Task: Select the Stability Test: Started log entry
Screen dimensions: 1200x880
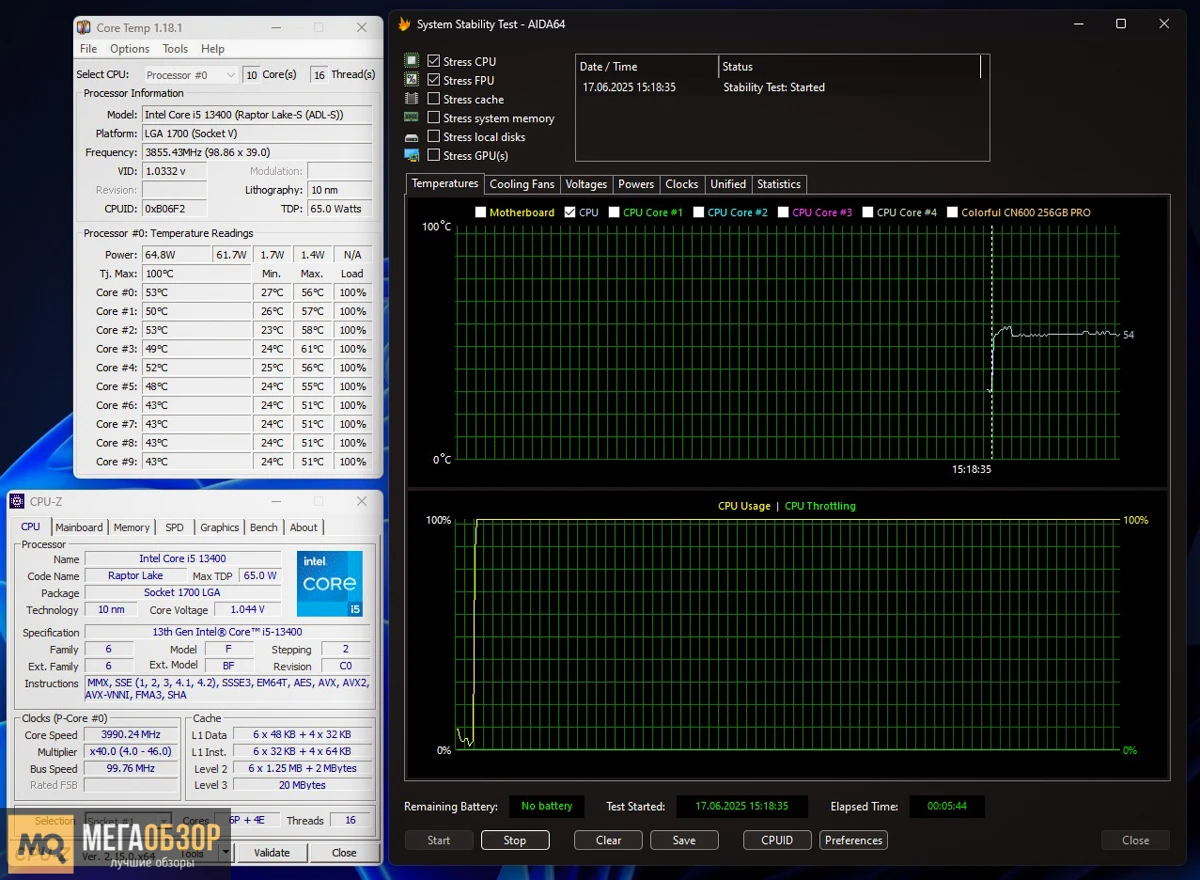Action: click(x=774, y=88)
